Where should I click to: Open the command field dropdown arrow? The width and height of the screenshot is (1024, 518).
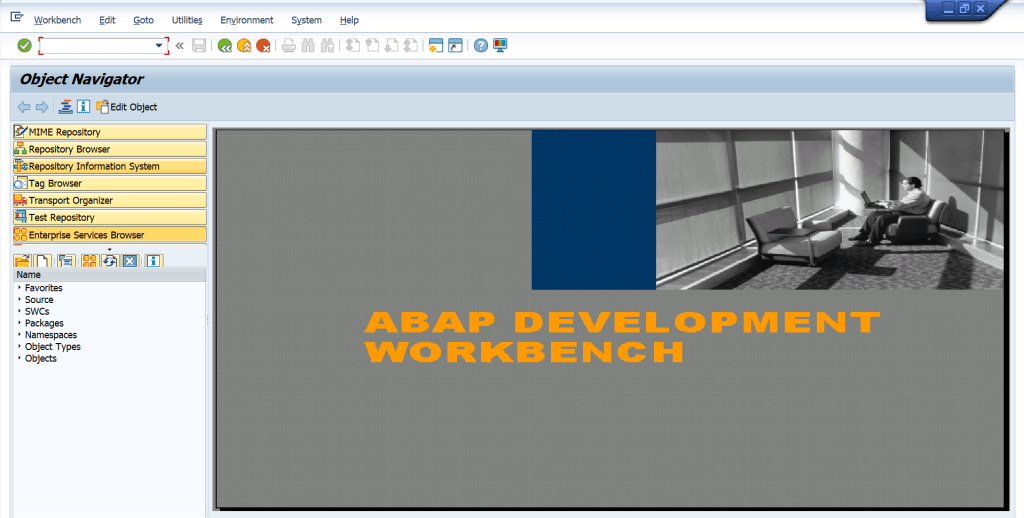pyautogui.click(x=159, y=46)
